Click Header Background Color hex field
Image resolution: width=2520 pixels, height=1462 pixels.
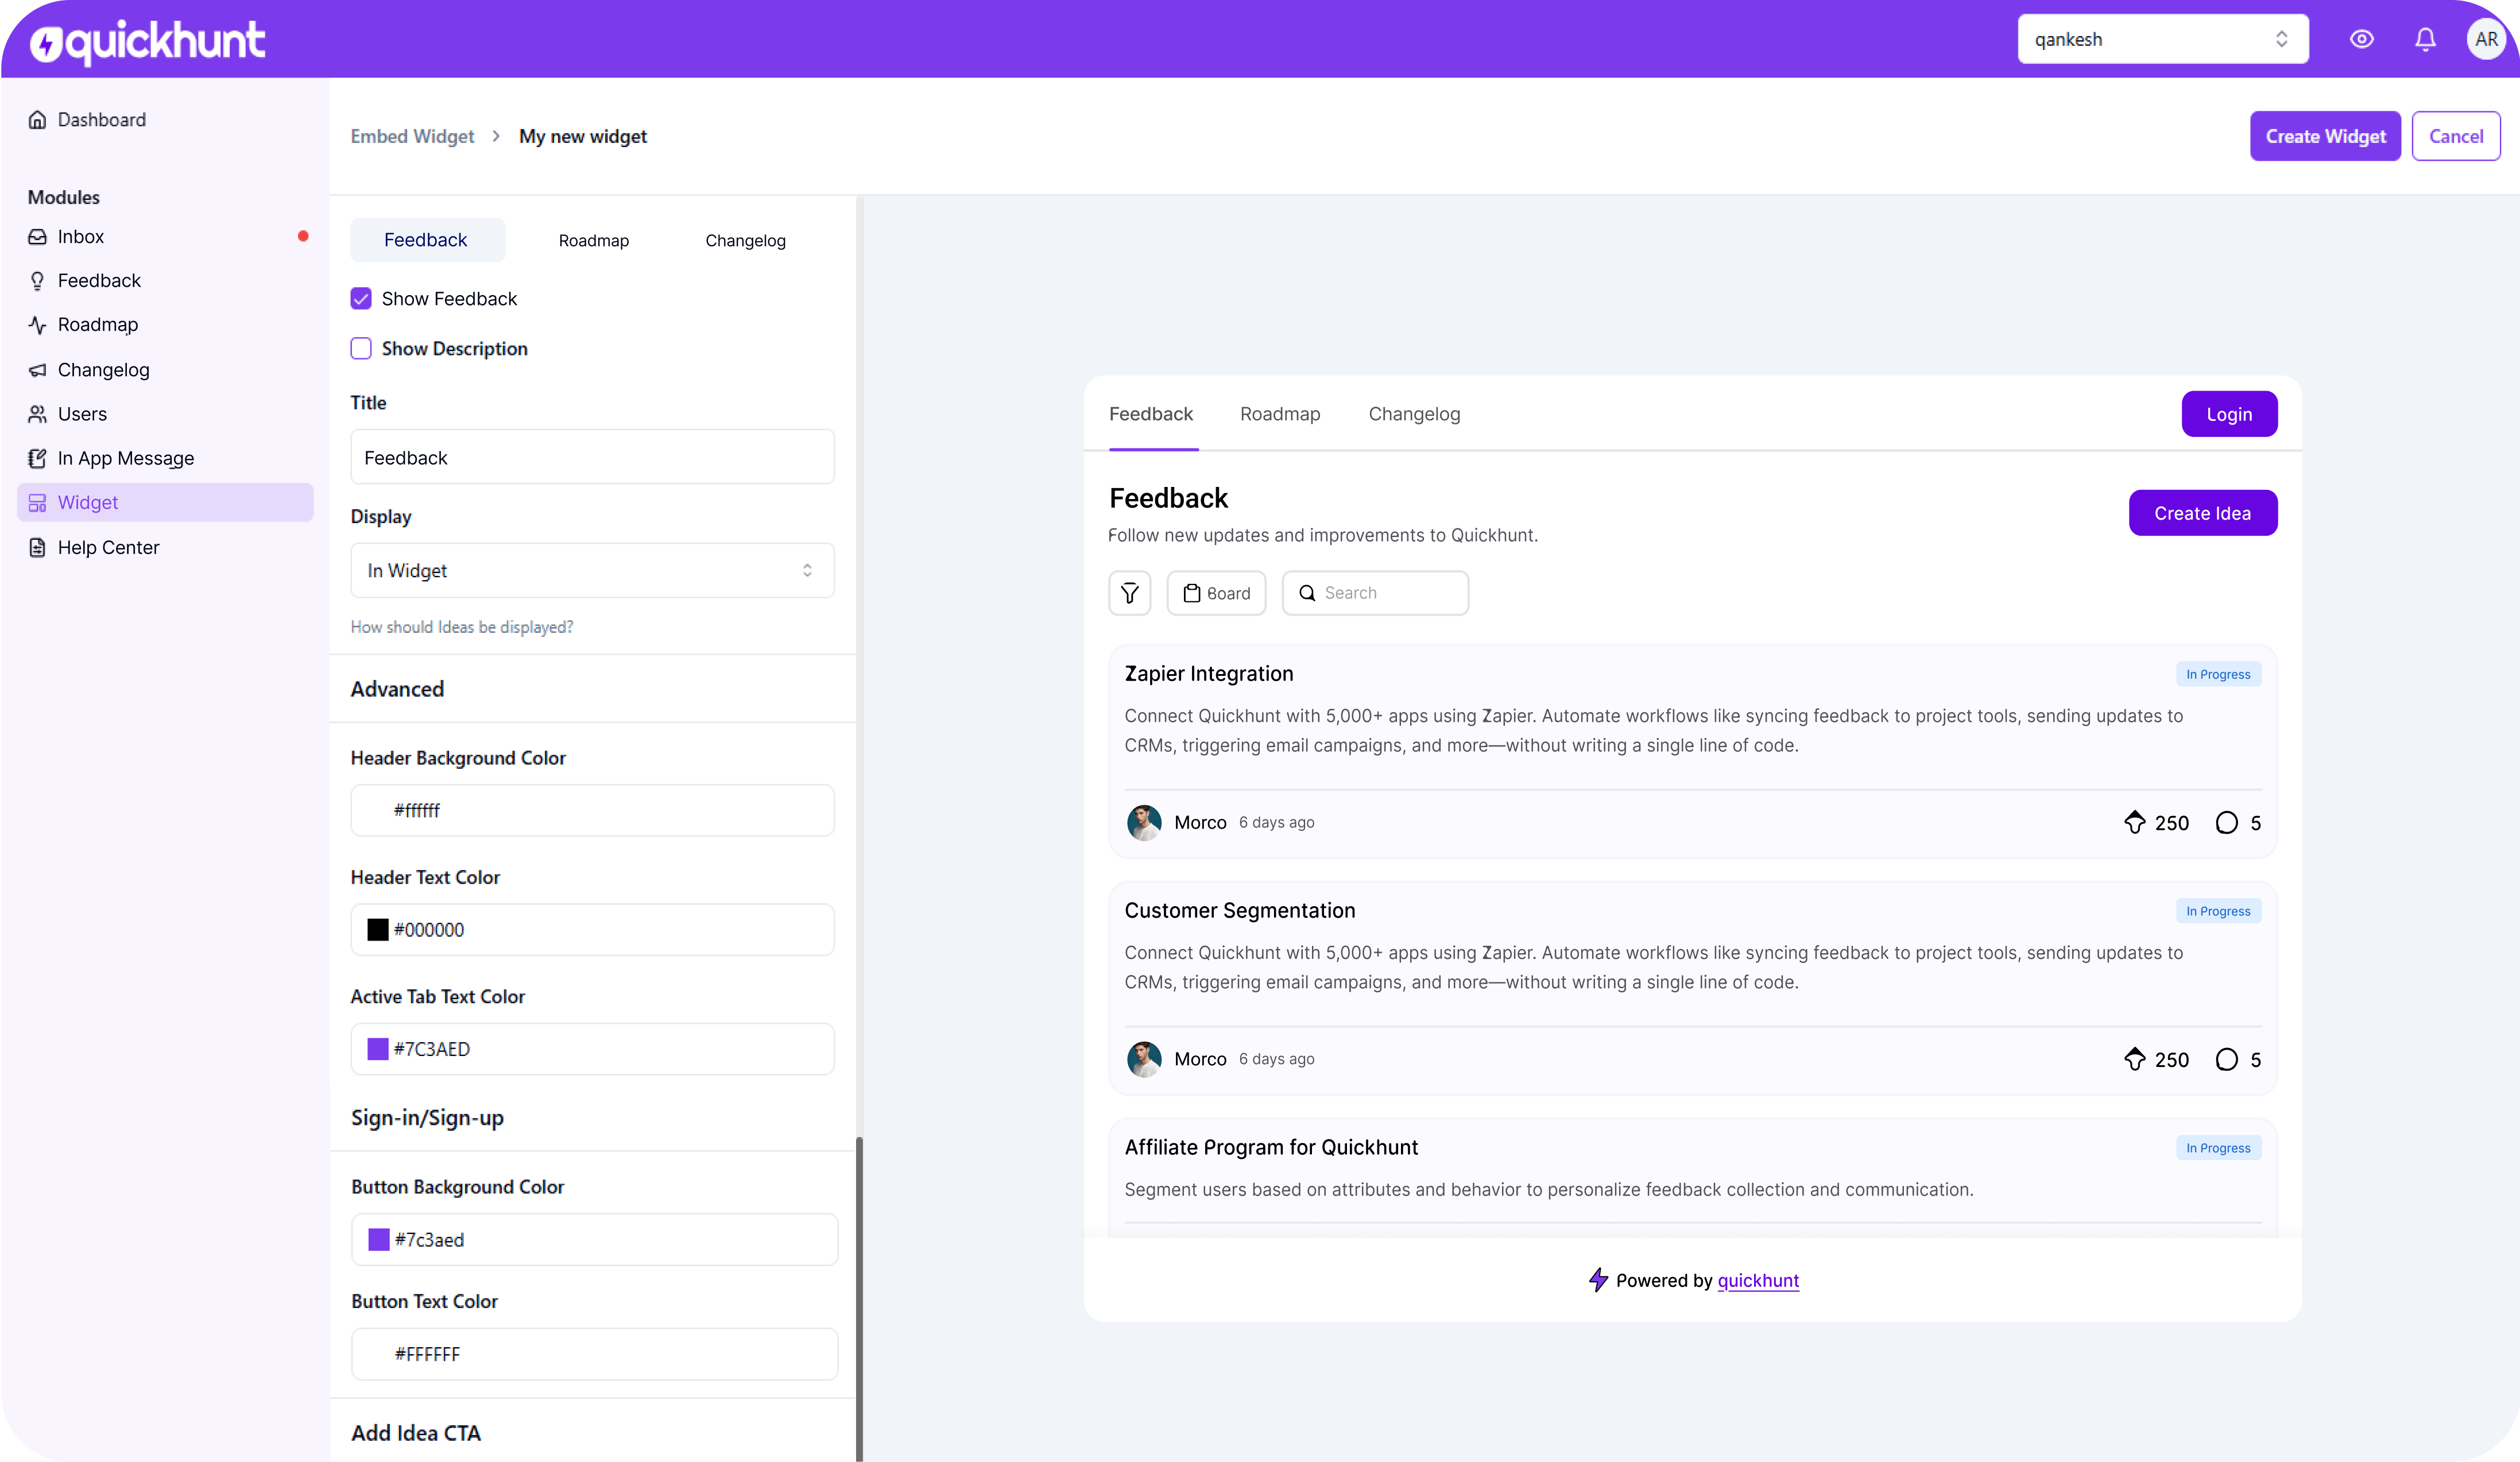(x=592, y=810)
